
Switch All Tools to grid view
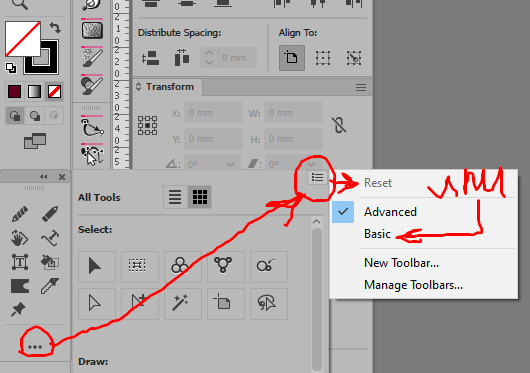(x=200, y=197)
